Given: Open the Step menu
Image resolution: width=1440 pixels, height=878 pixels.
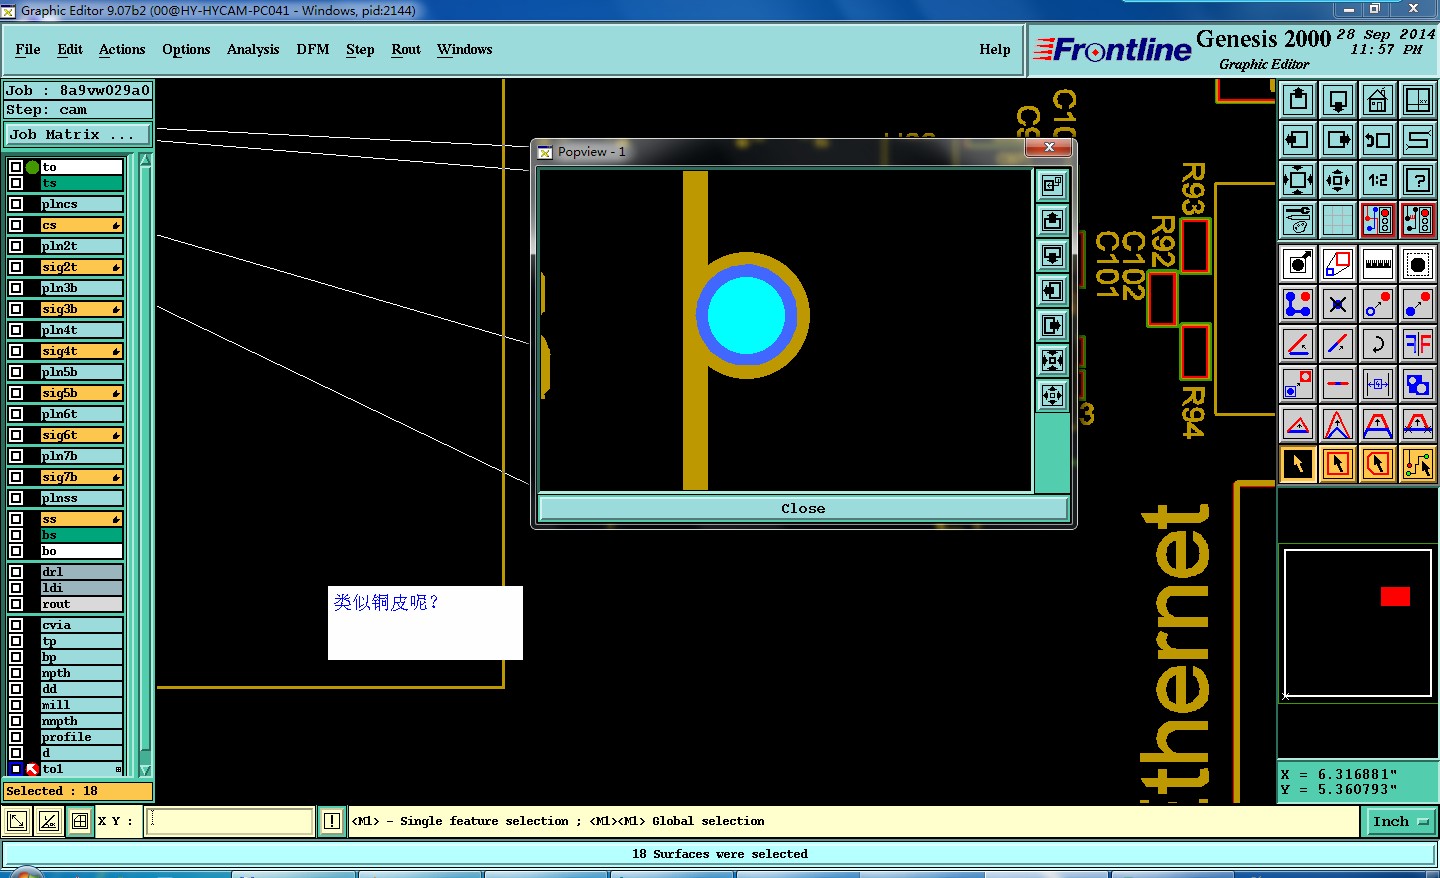Looking at the screenshot, I should [x=360, y=49].
